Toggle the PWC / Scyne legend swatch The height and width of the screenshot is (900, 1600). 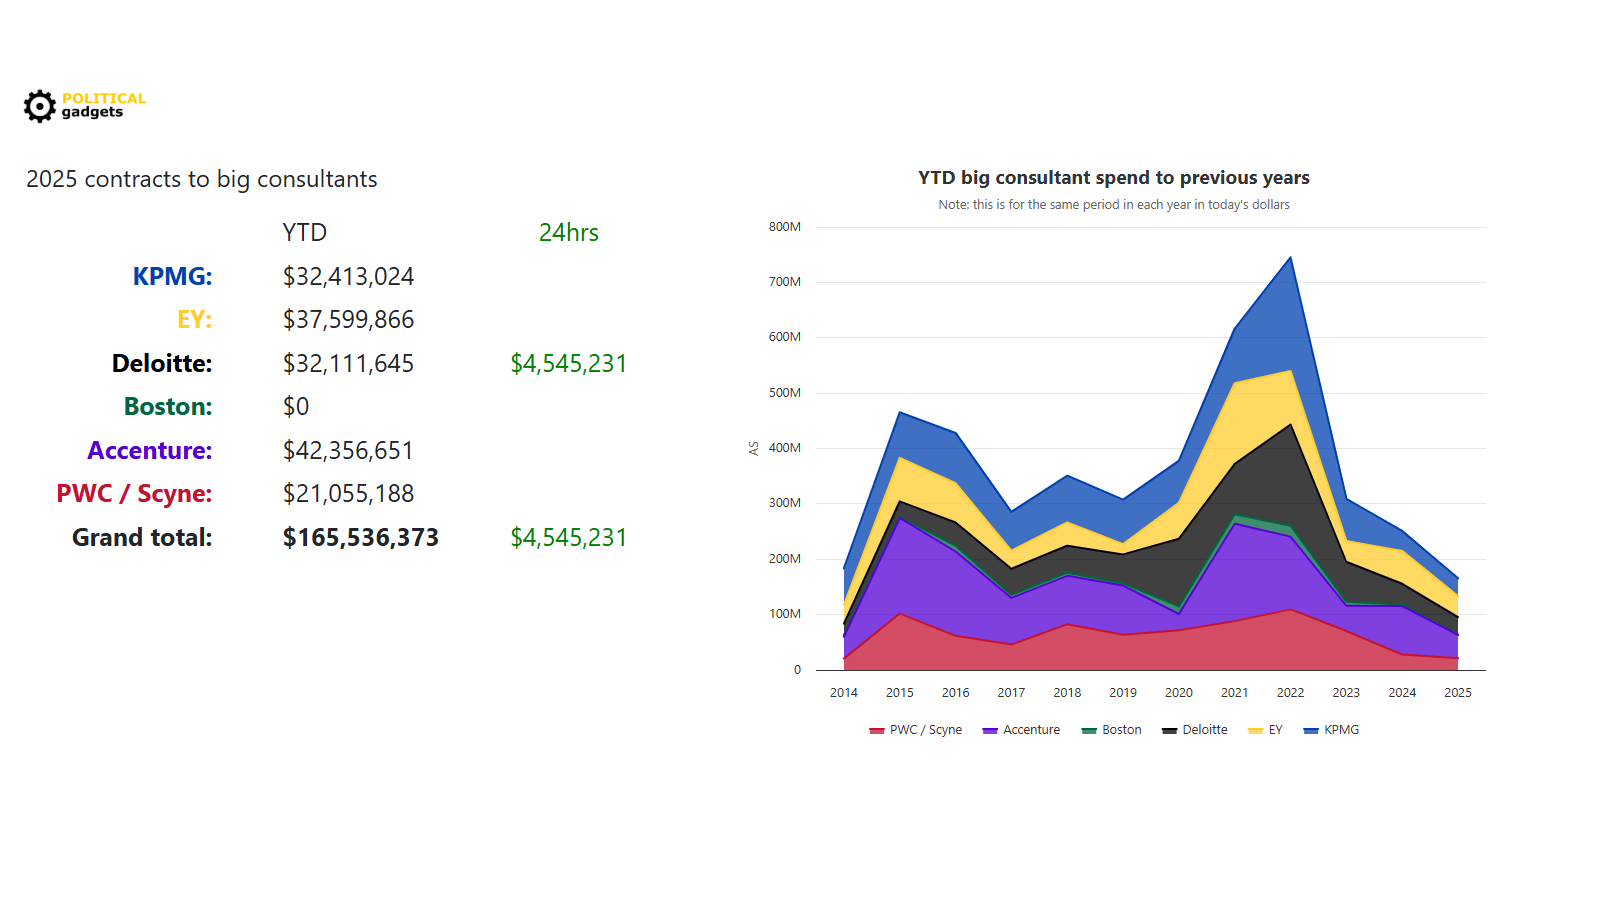pos(877,731)
